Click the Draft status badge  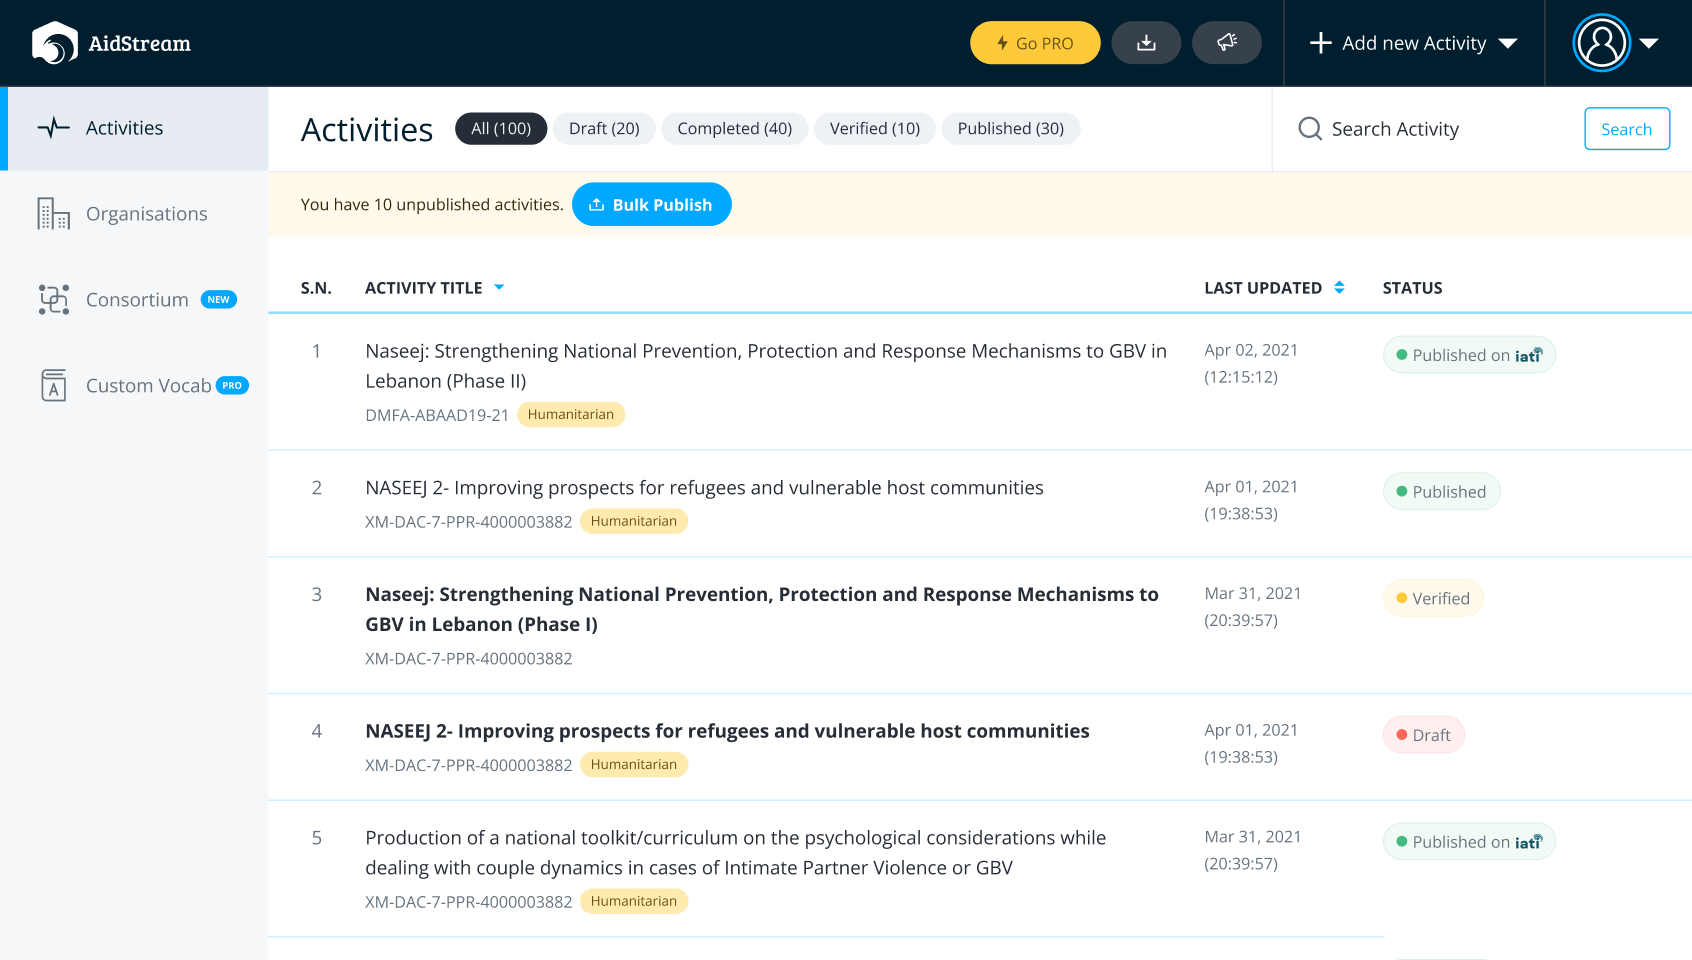coord(1424,735)
